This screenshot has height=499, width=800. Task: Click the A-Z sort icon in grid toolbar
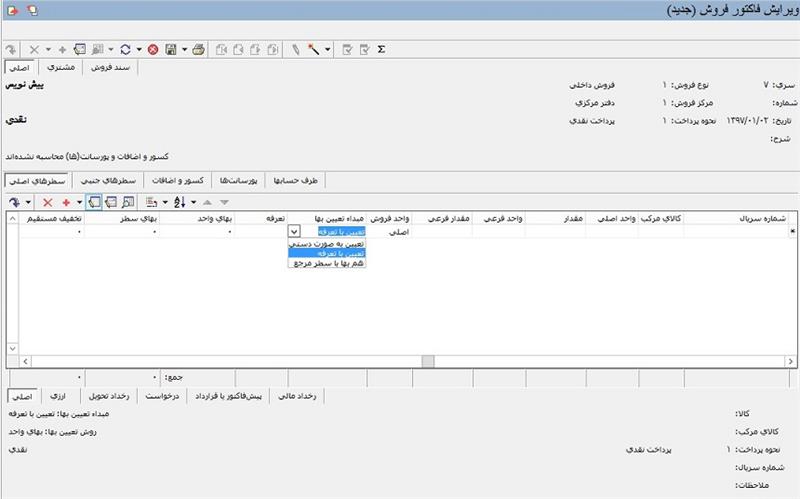click(178, 202)
